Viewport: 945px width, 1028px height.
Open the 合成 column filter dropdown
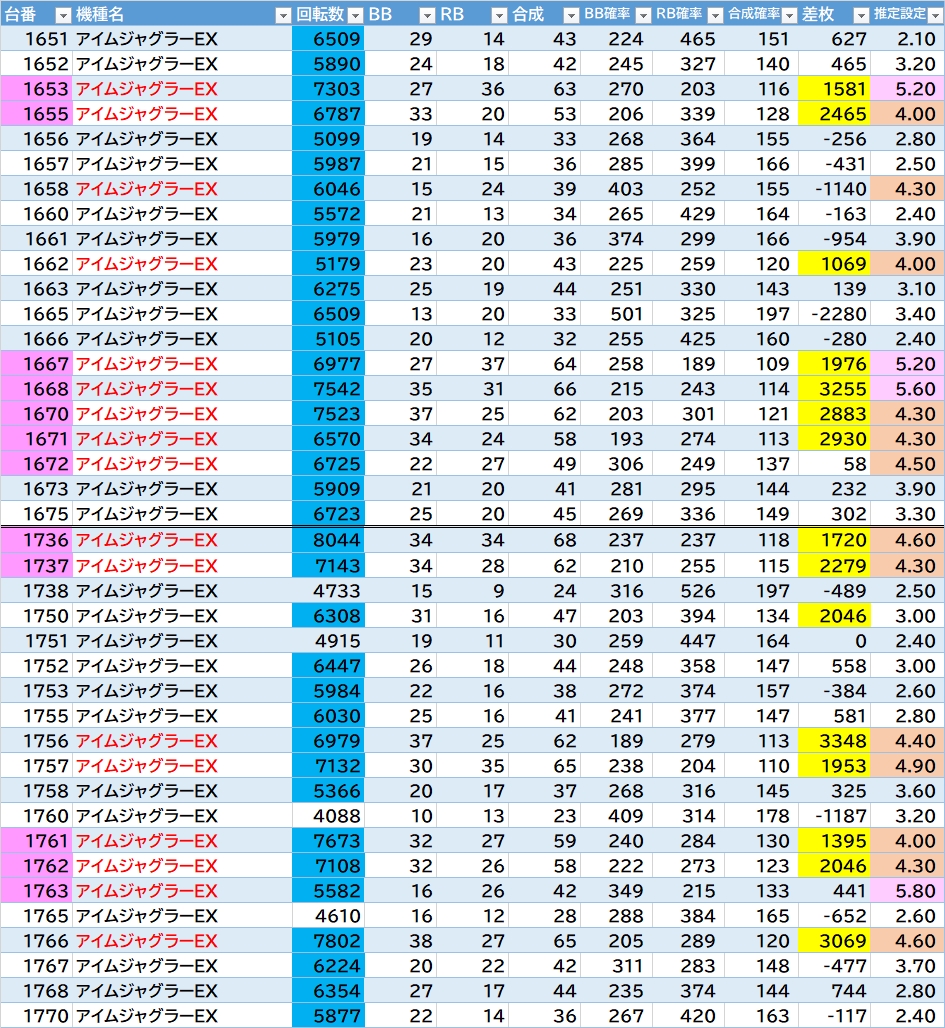pyautogui.click(x=571, y=15)
